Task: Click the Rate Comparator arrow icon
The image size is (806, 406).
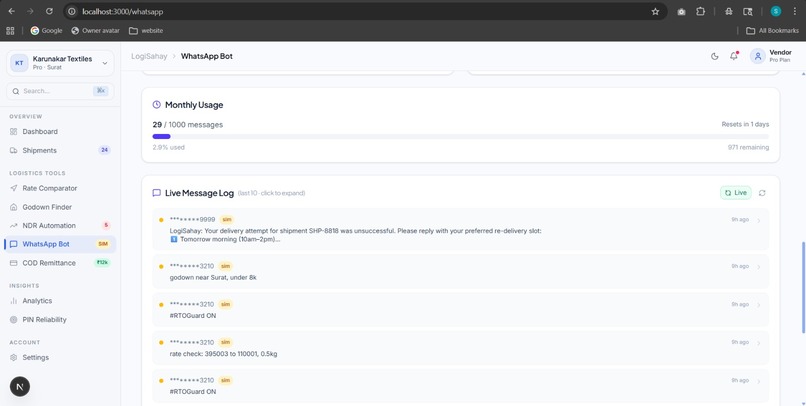Action: coord(13,188)
